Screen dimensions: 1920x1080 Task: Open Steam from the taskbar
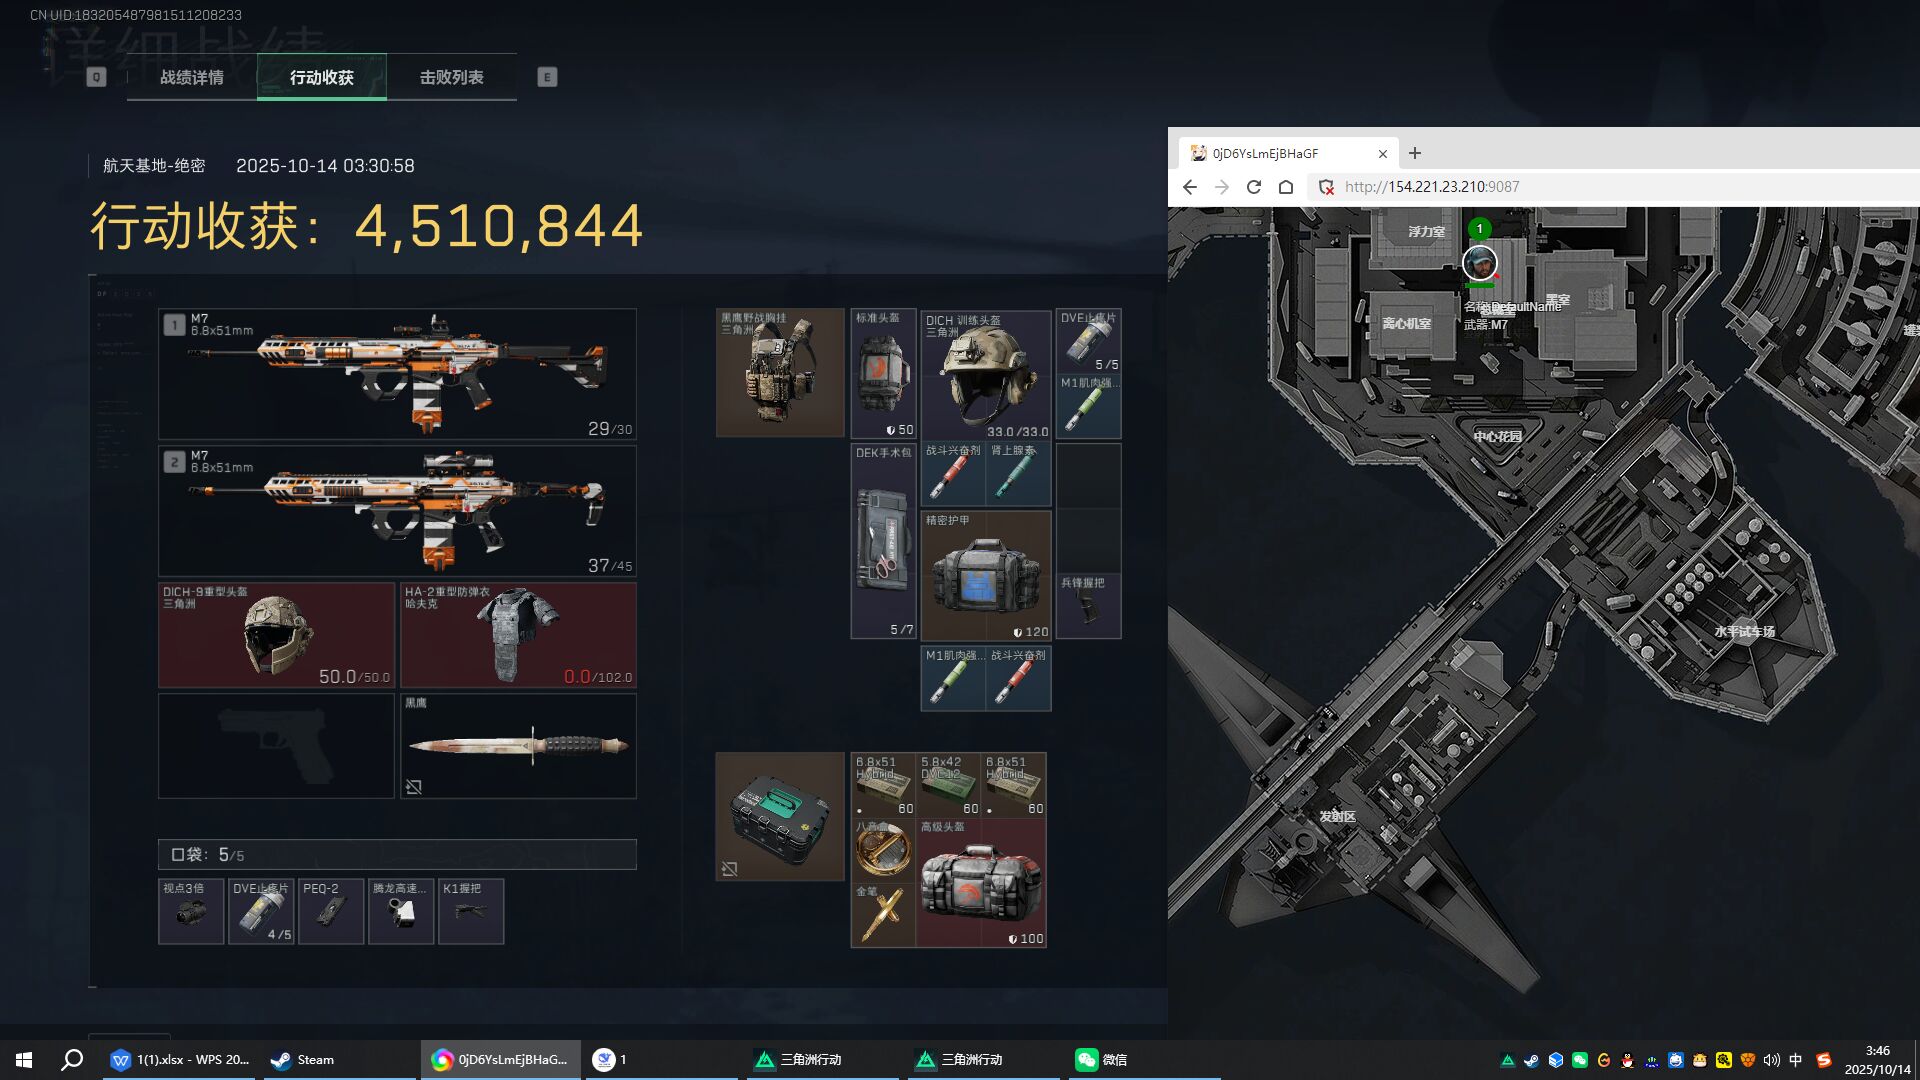coord(303,1060)
